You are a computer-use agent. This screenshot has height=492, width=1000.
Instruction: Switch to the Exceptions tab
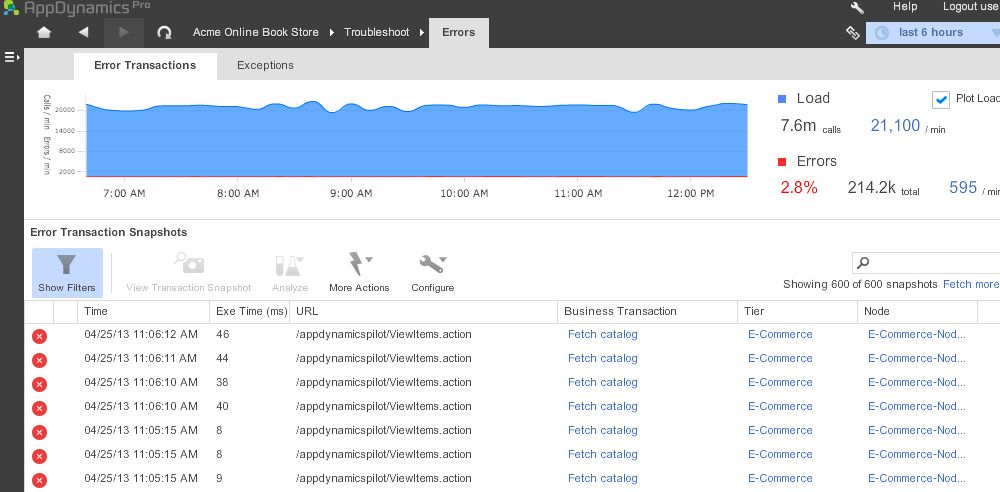point(265,65)
